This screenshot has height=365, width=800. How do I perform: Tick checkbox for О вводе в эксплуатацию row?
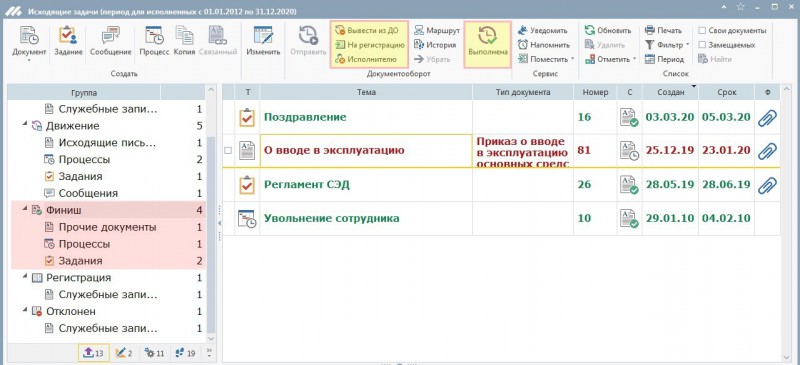pyautogui.click(x=228, y=151)
